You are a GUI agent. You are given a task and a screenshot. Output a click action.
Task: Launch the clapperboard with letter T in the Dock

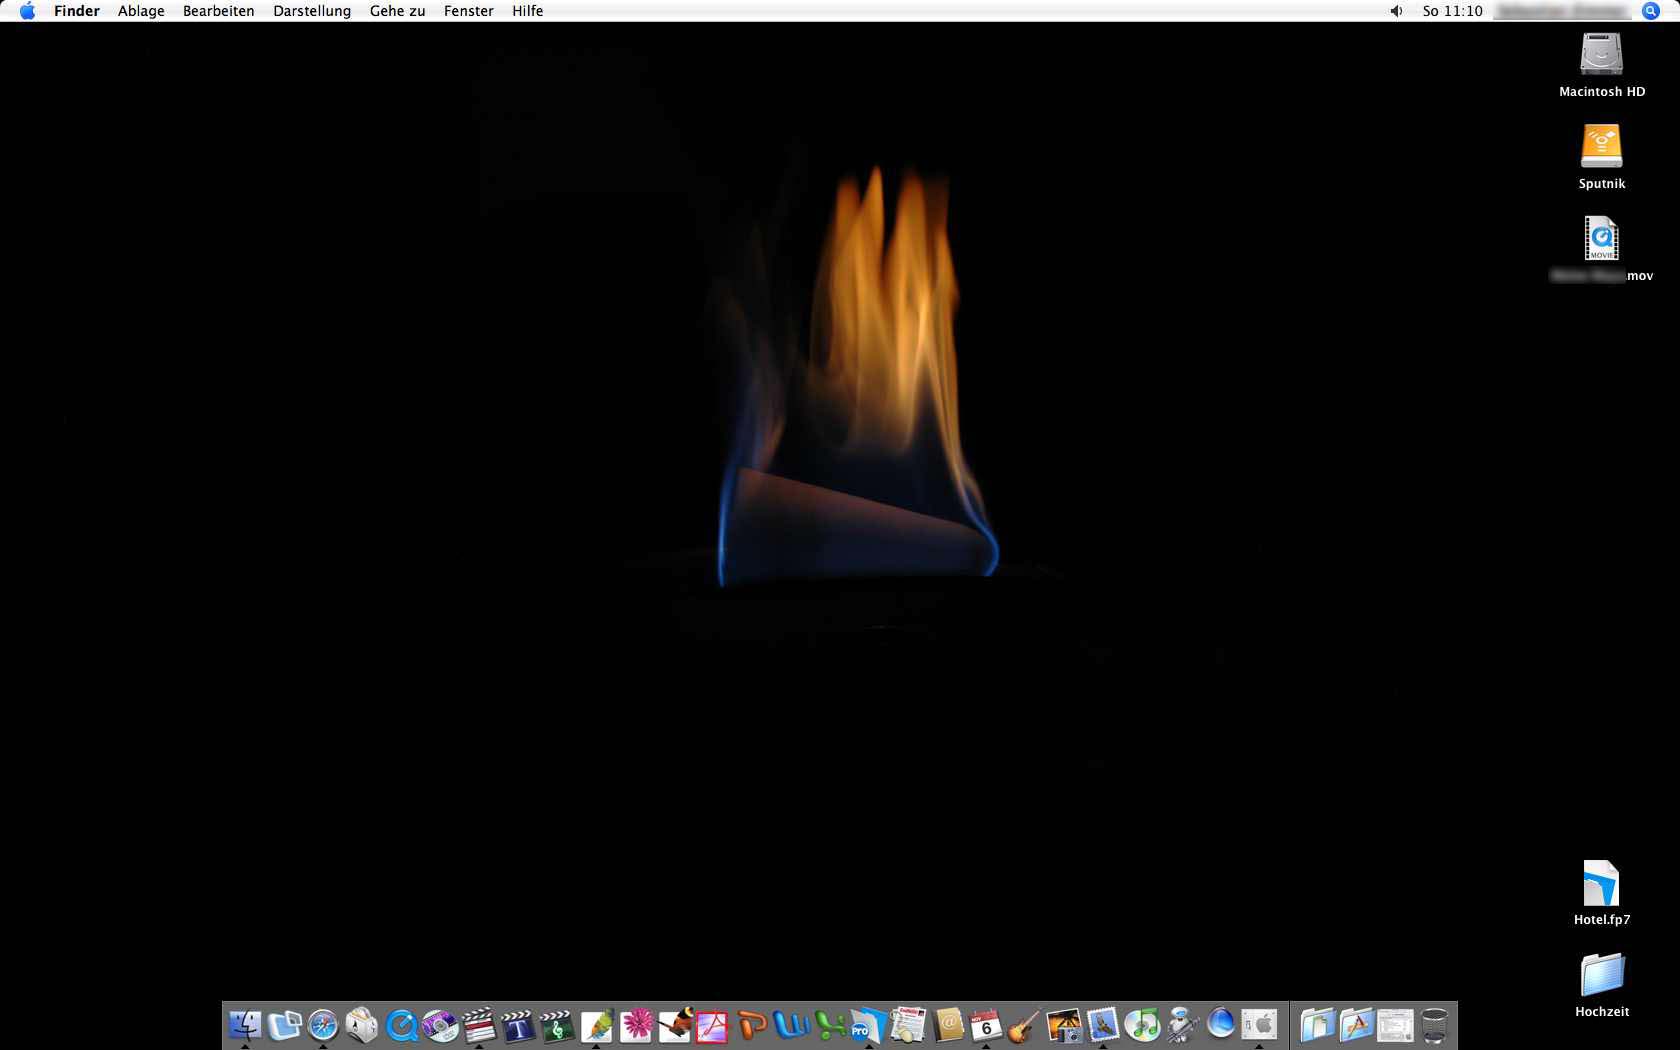[x=518, y=1025]
